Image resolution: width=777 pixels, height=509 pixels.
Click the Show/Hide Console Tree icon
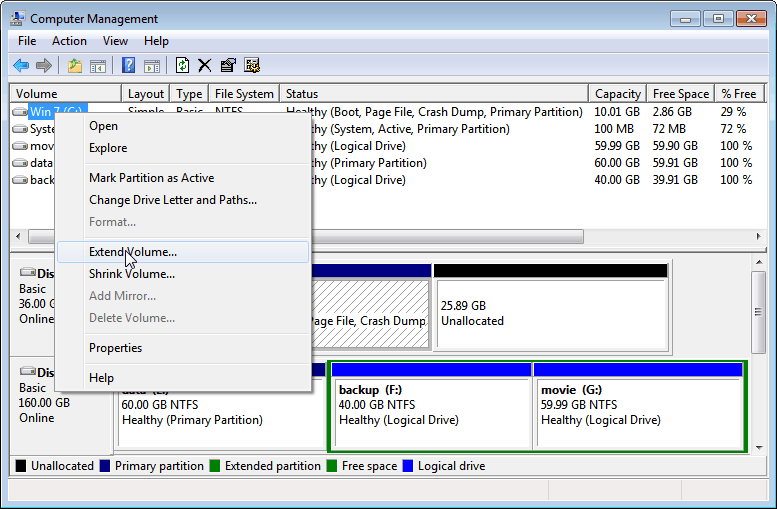(98, 65)
